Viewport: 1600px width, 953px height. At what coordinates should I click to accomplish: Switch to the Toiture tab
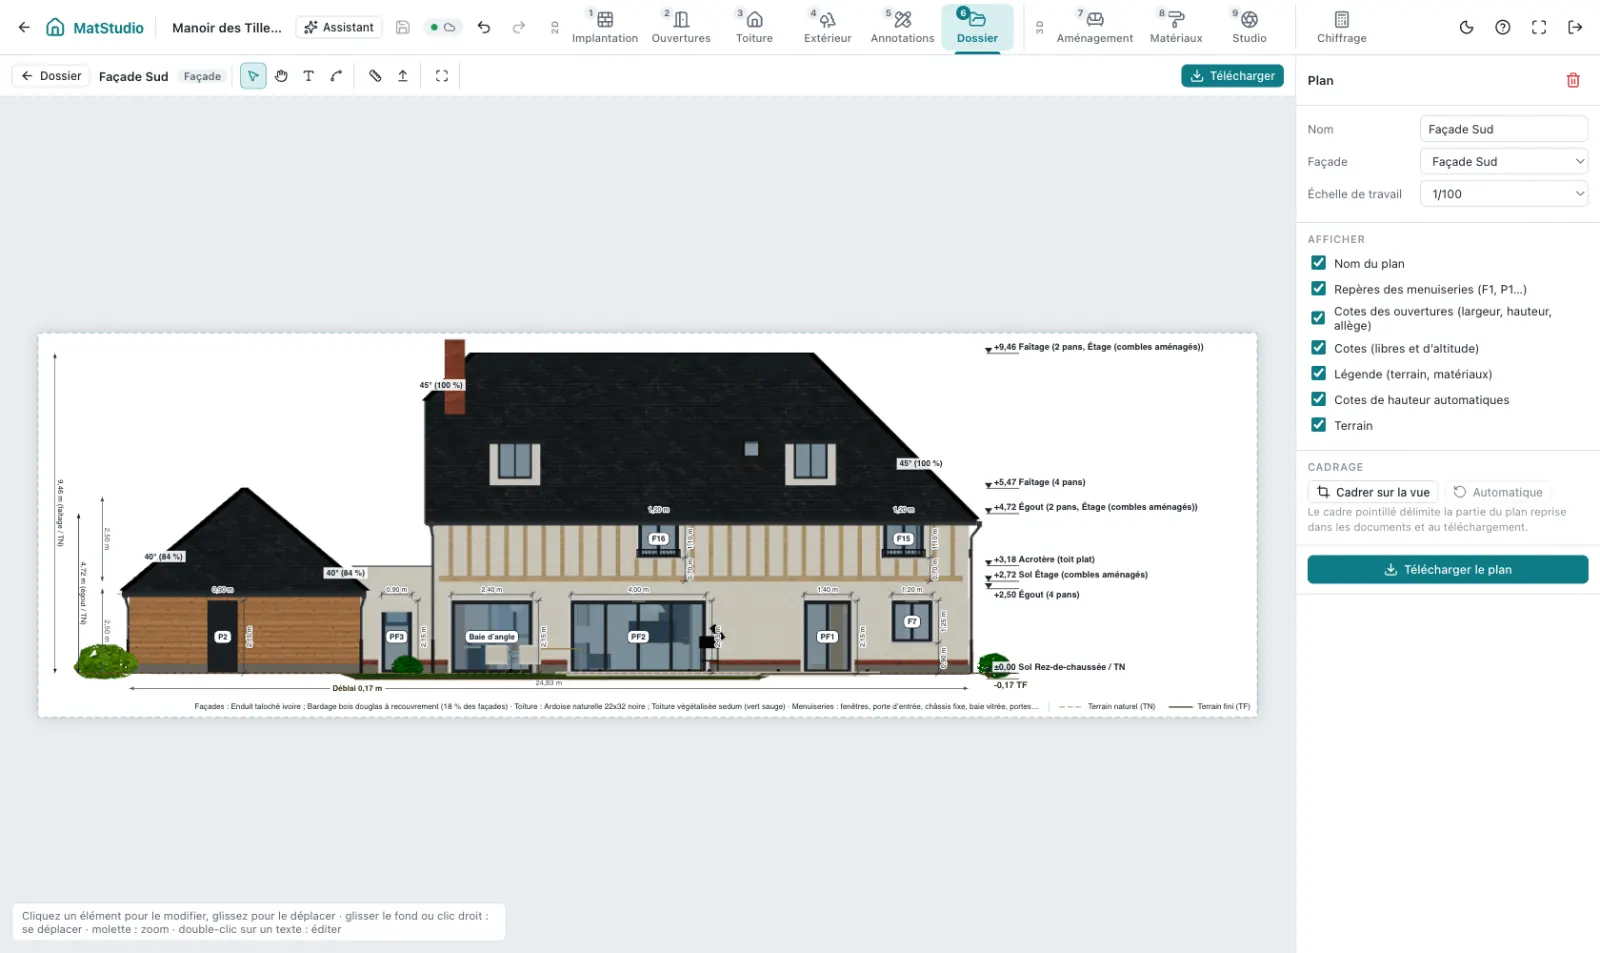754,27
